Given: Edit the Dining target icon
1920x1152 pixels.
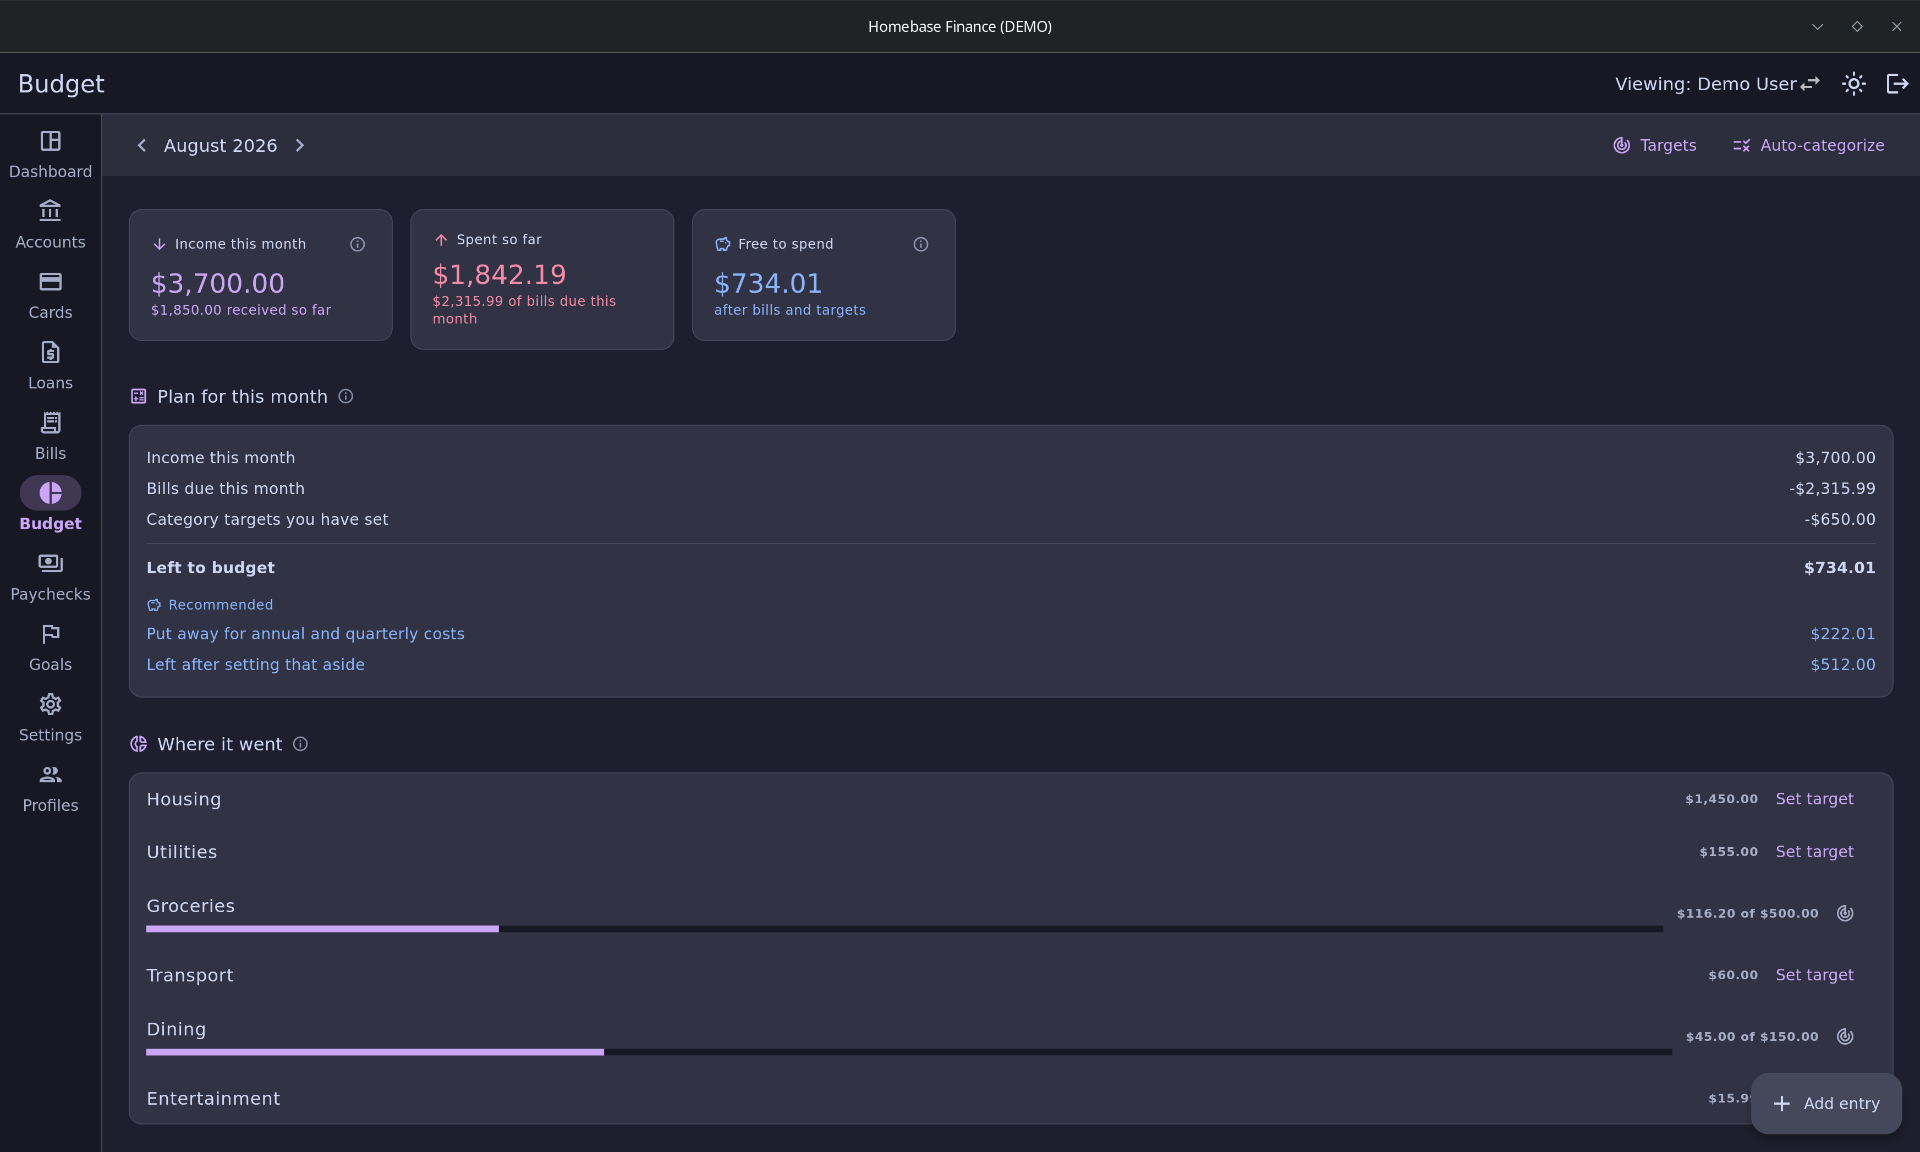Looking at the screenshot, I should point(1845,1037).
